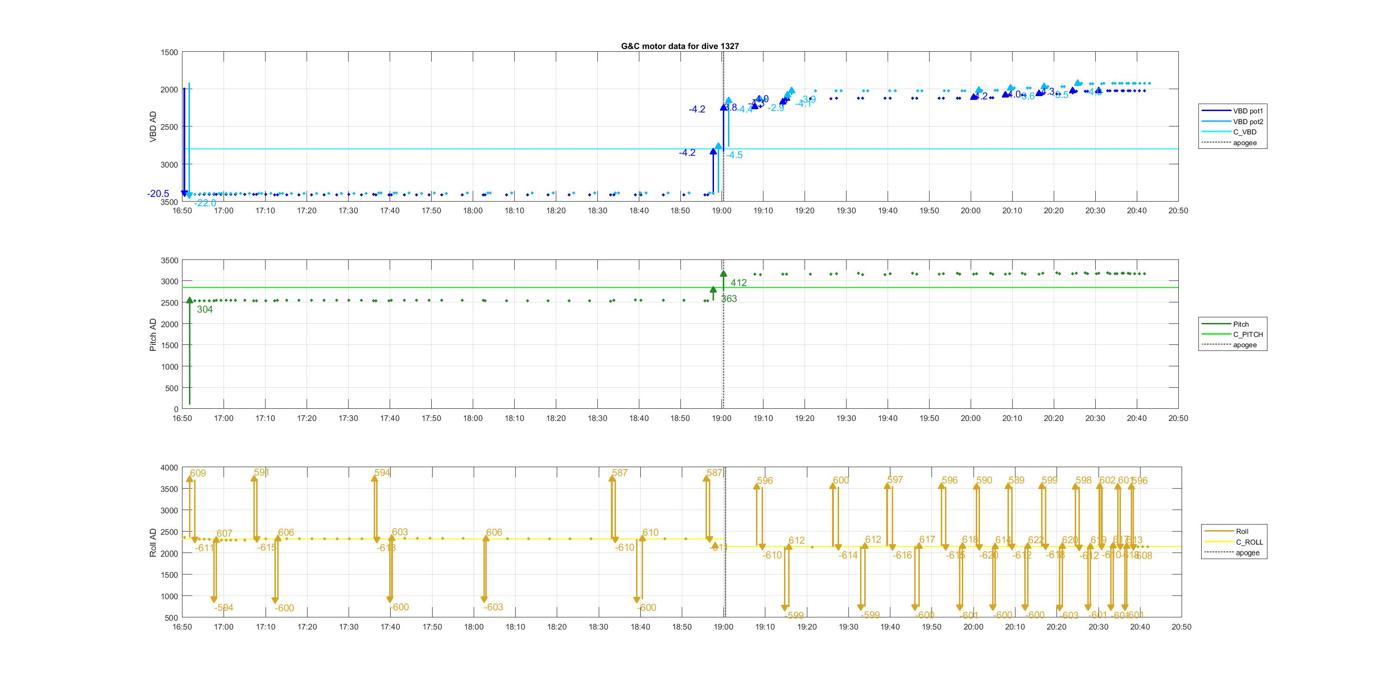Select the "Pitch" legend entry
Image resolution: width=1400 pixels, height=693 pixels.
1227,324
